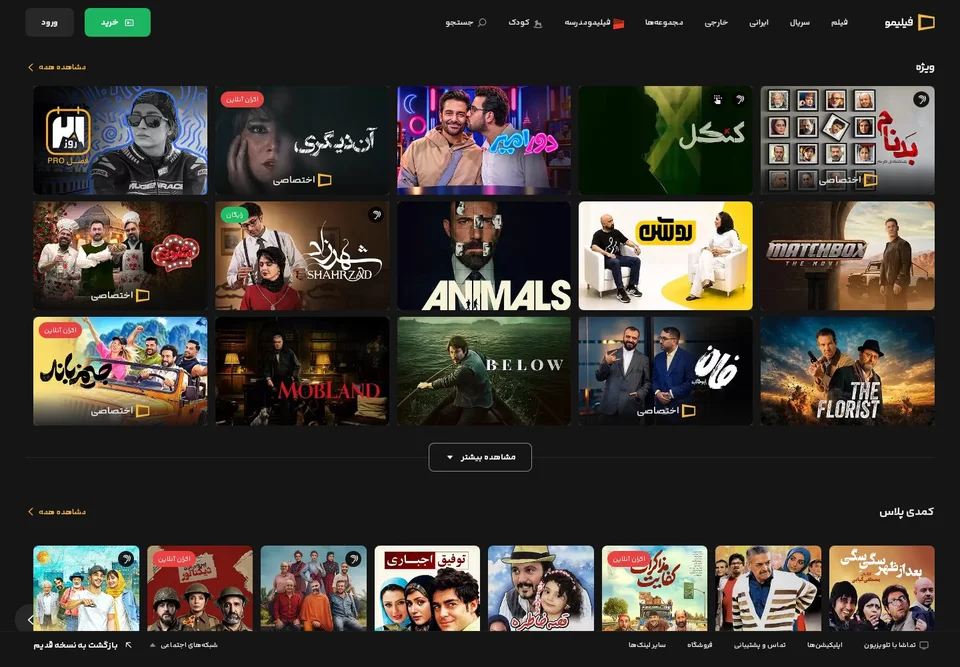The width and height of the screenshot is (960, 667).
Task: Click the carousel left arrow in کمدی پلاس row
Action: point(30,620)
